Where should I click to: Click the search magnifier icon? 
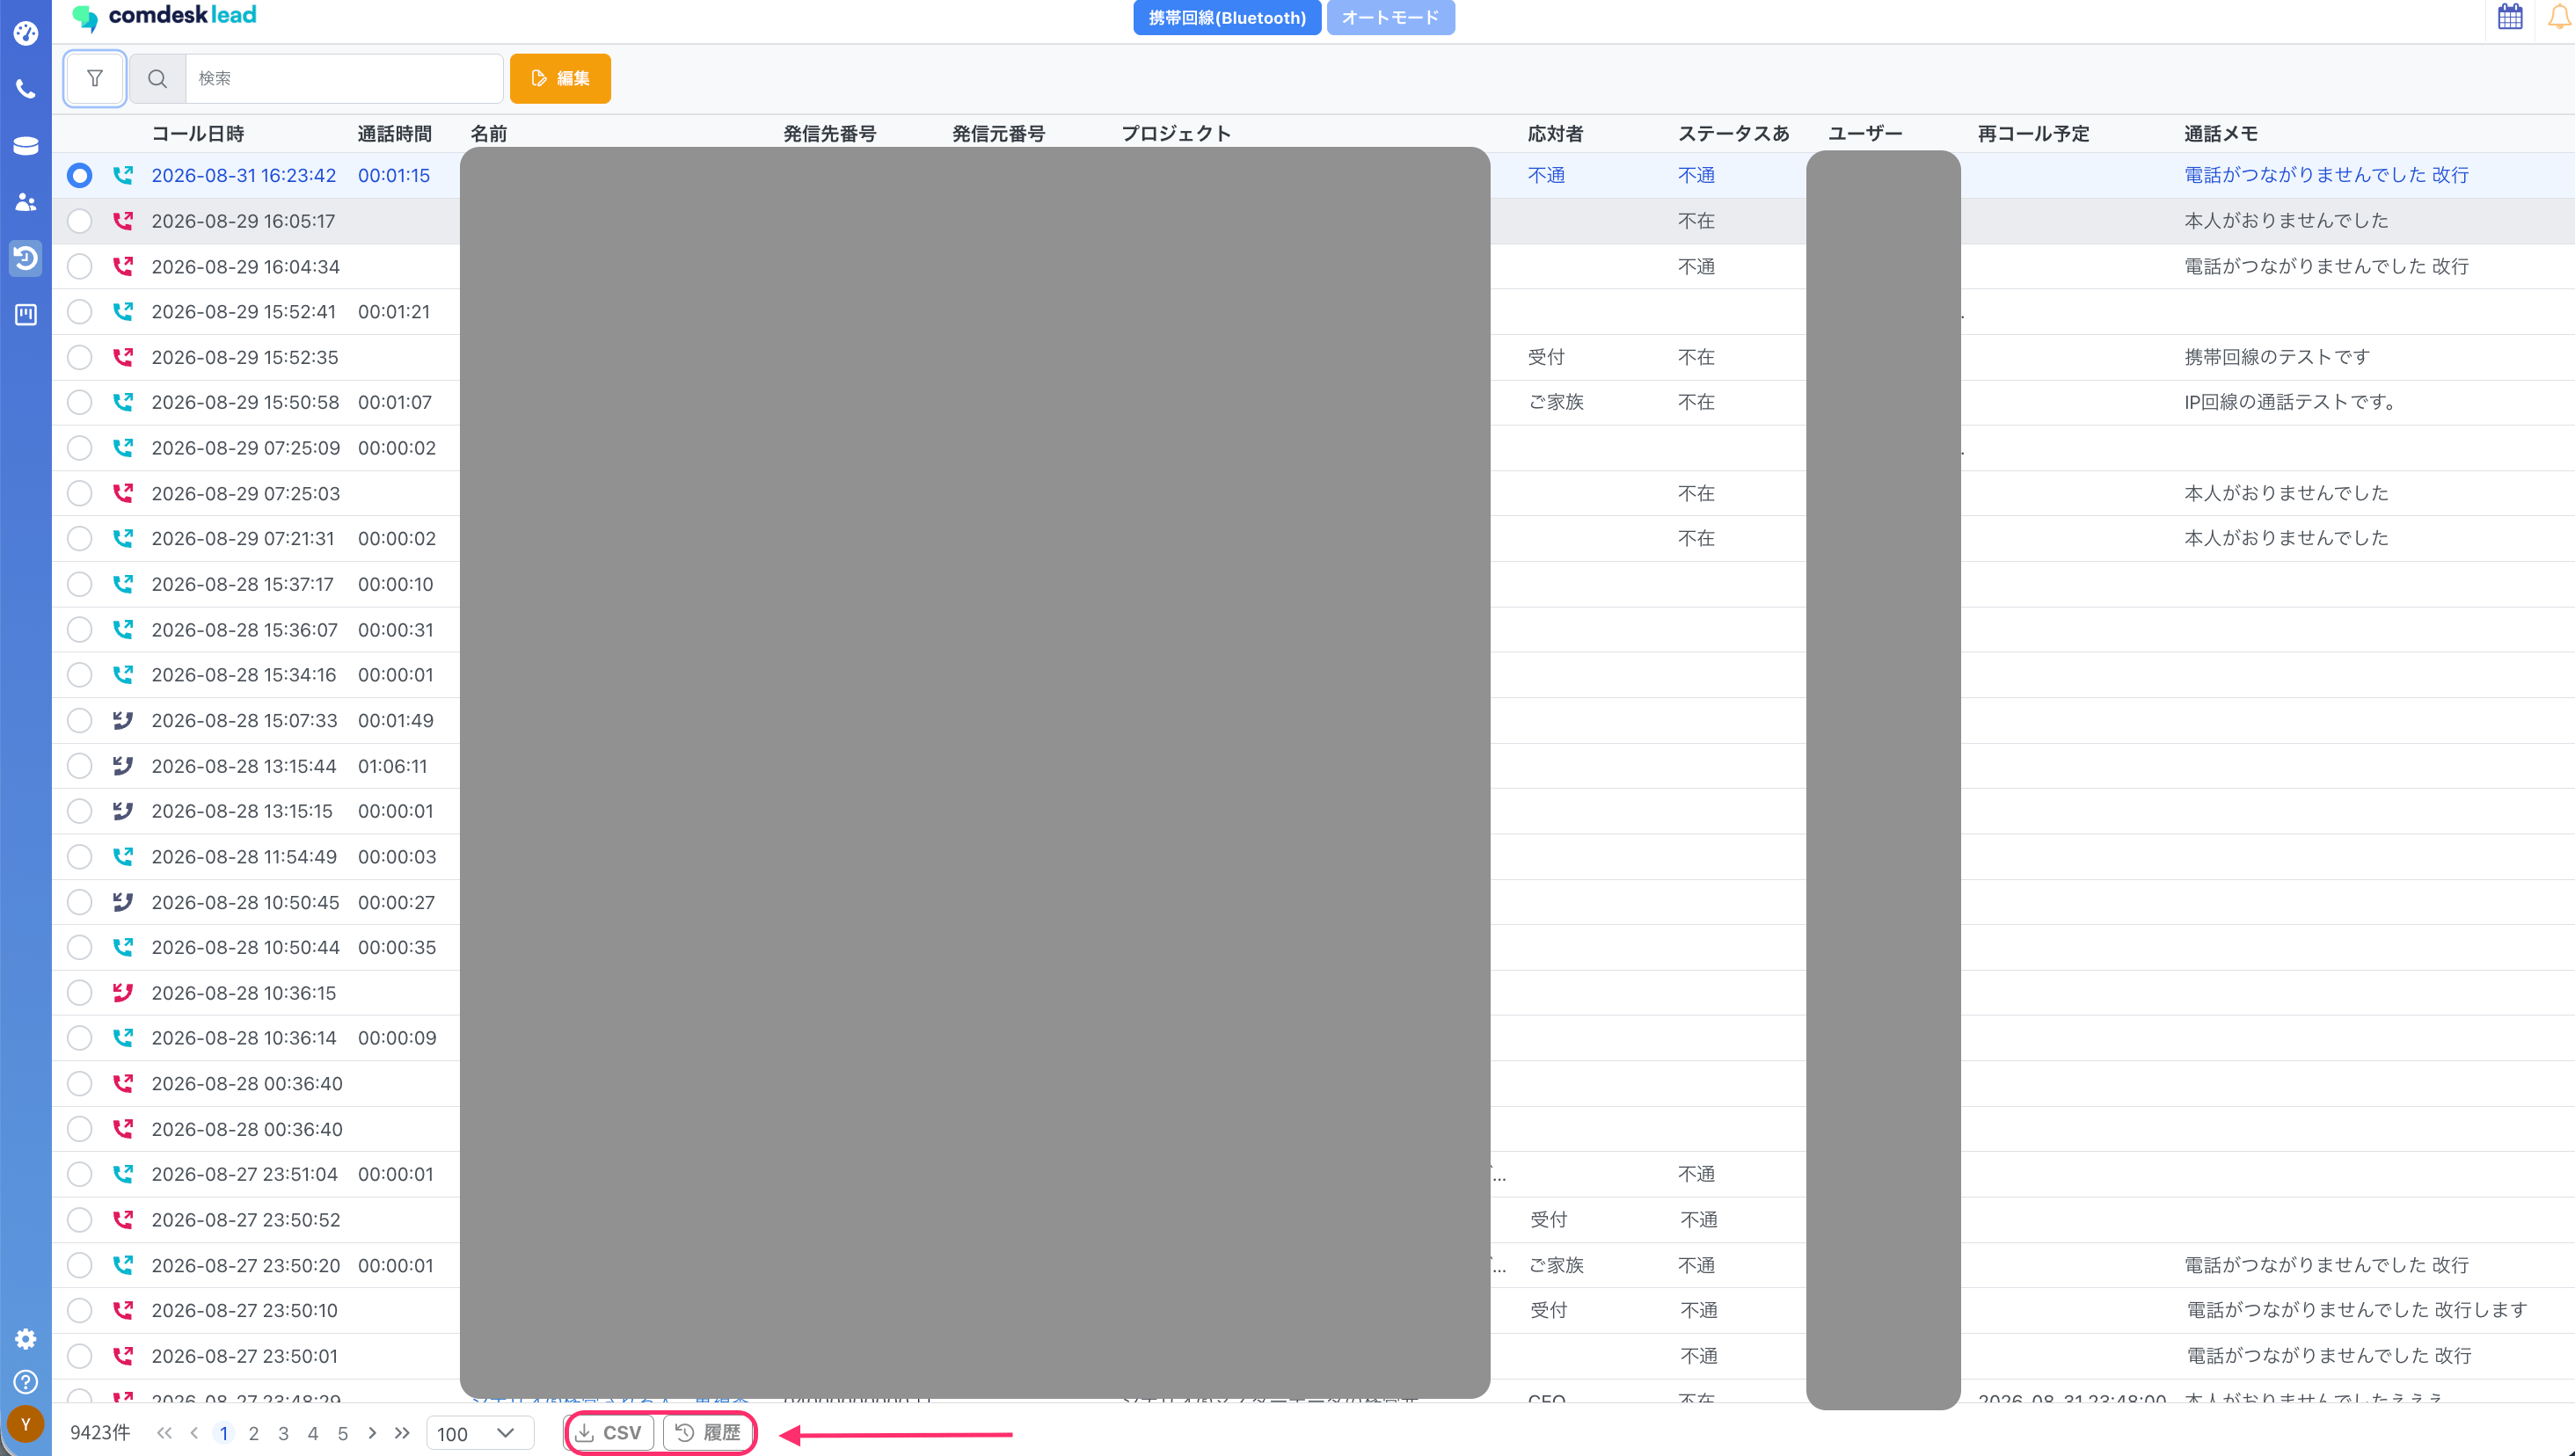pyautogui.click(x=158, y=78)
